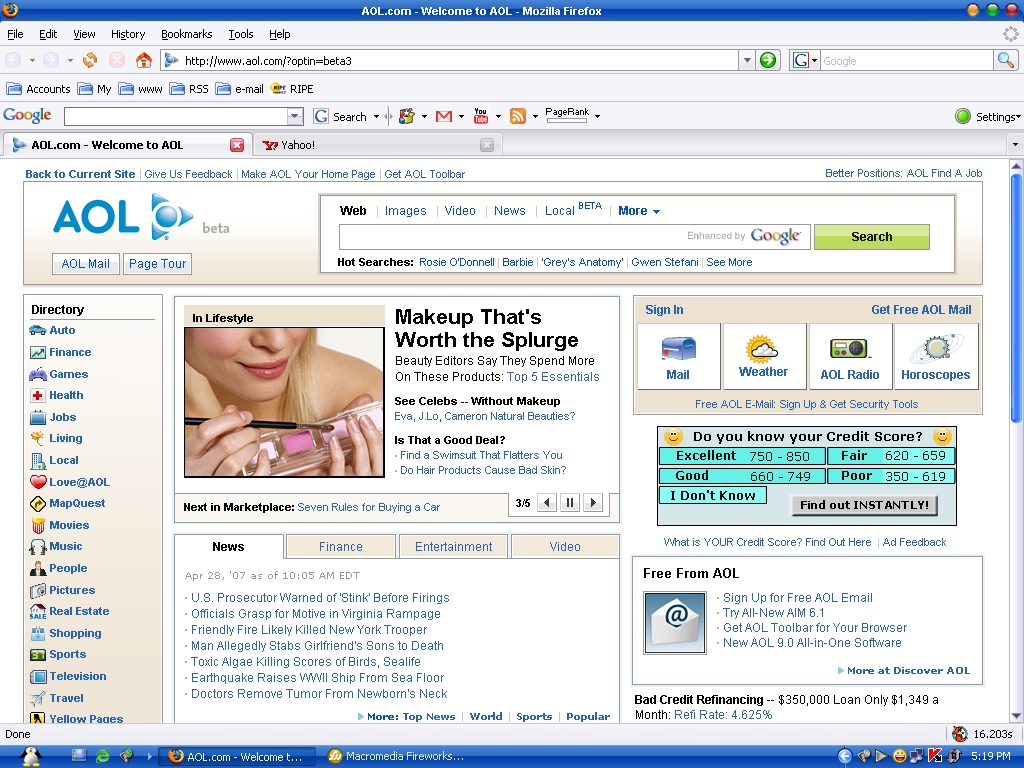The height and width of the screenshot is (768, 1024).
Task: Open AOL Radio icon
Action: click(x=849, y=349)
